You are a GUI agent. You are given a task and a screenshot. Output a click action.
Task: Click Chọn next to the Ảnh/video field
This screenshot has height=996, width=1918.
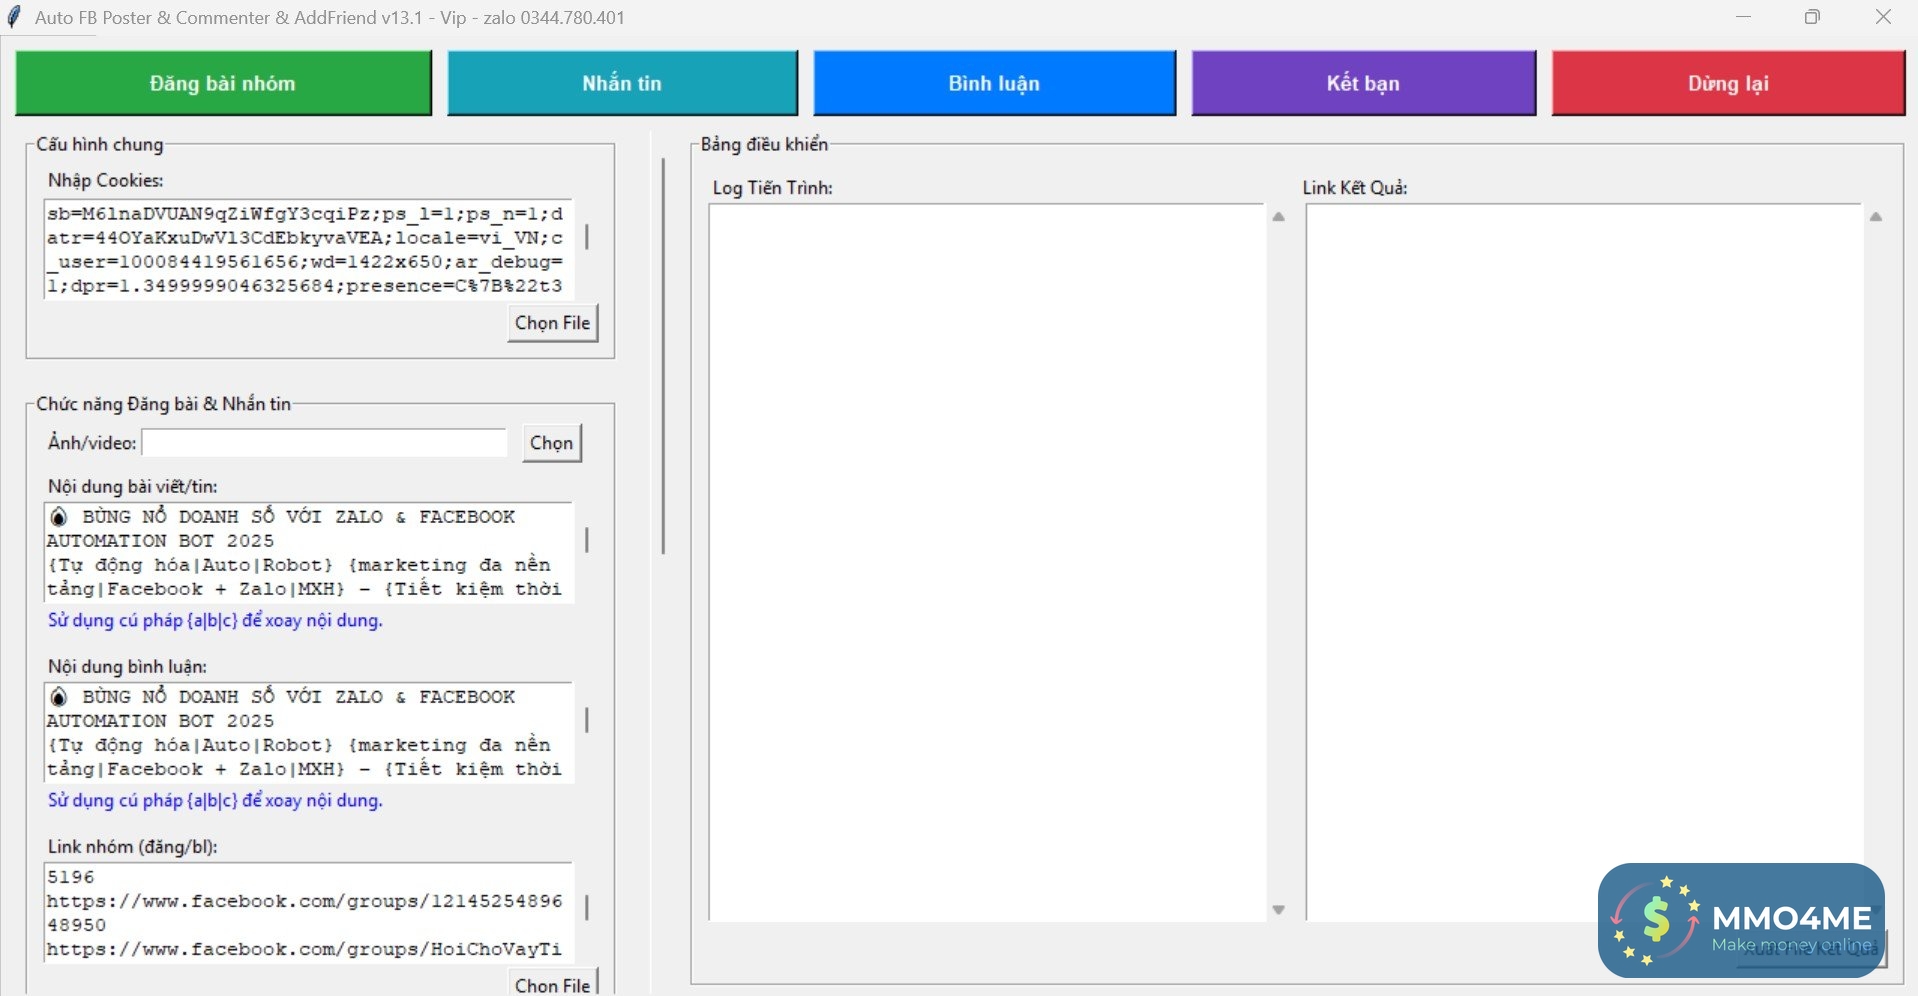click(551, 443)
